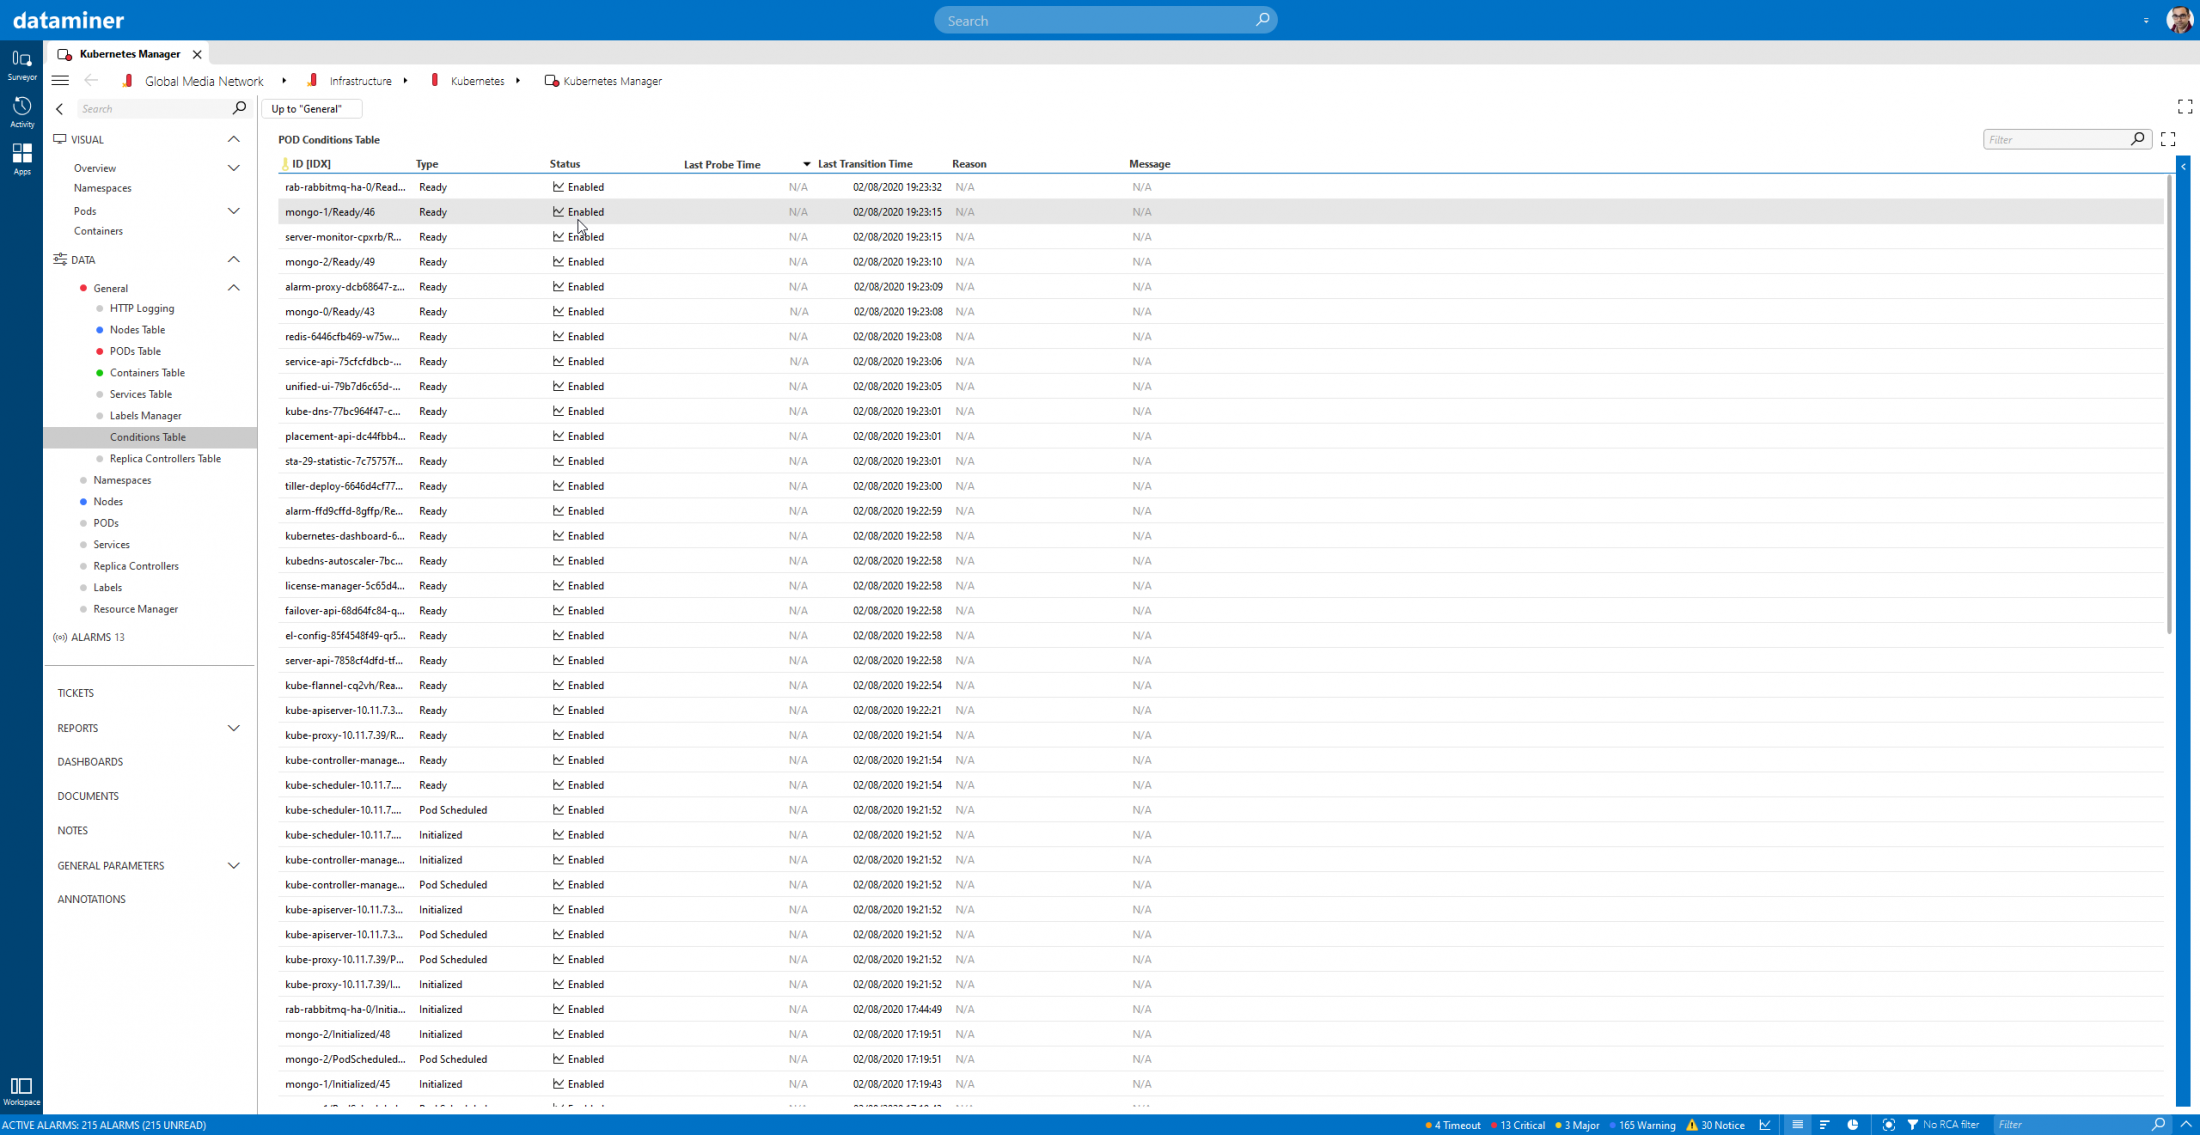
Task: Open TICKETS section
Action: pos(75,693)
